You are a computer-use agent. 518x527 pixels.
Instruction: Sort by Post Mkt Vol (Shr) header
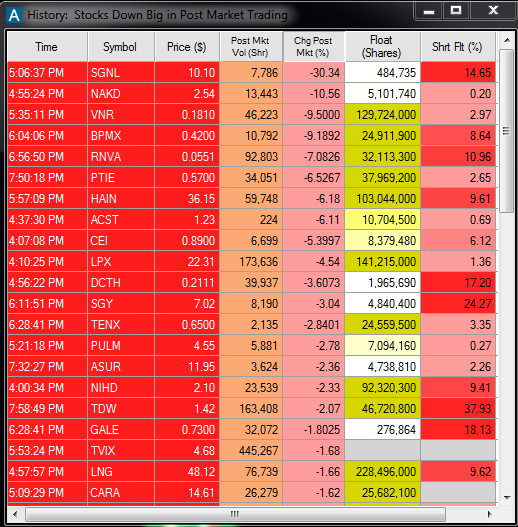tap(251, 47)
